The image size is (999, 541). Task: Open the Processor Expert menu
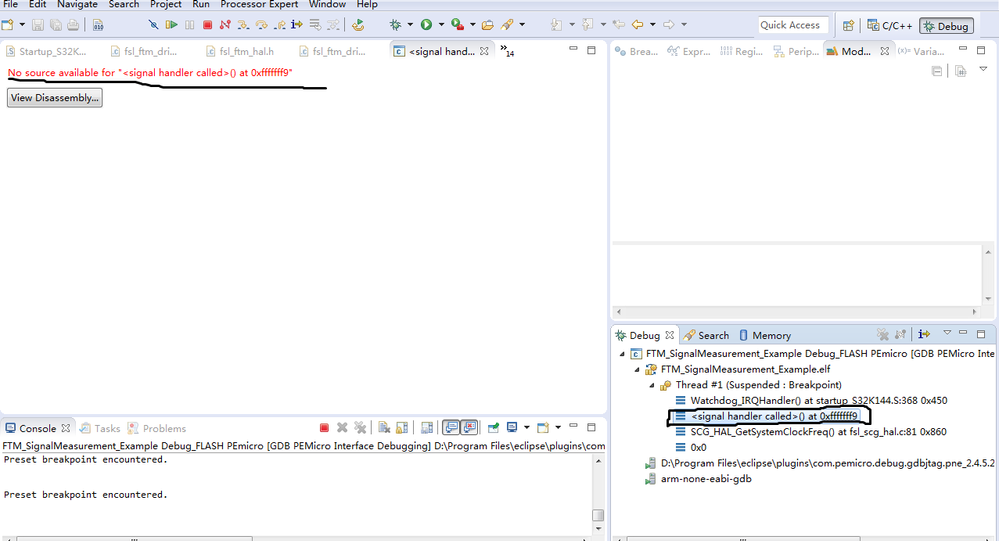(x=259, y=4)
